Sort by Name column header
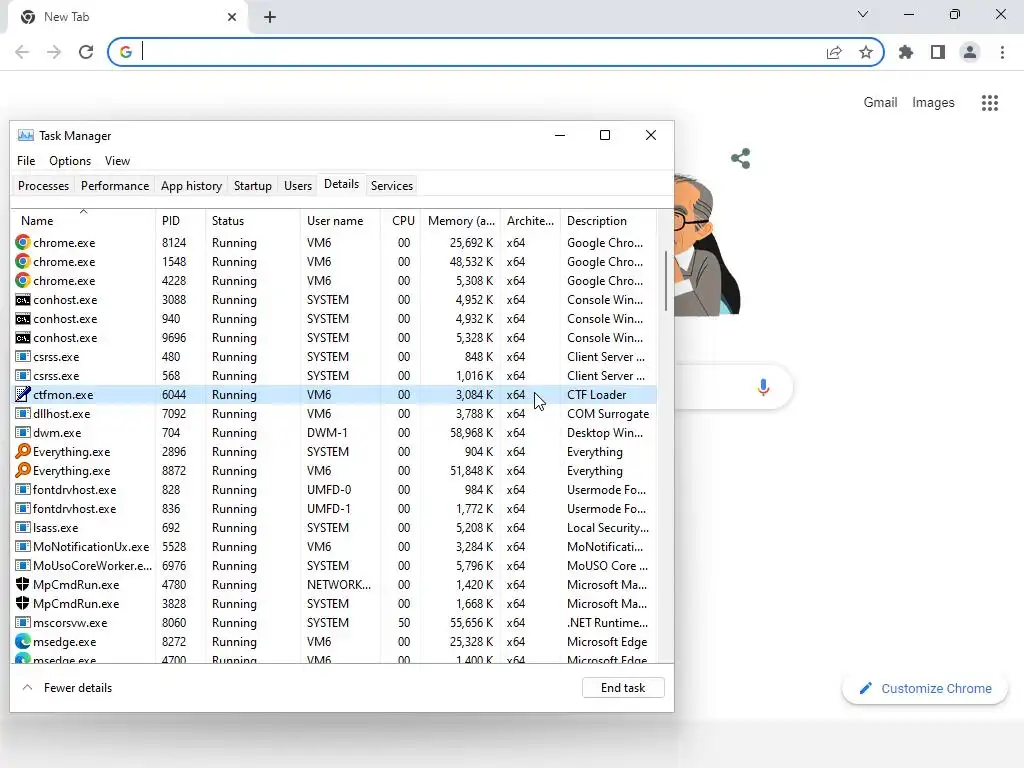 click(83, 220)
